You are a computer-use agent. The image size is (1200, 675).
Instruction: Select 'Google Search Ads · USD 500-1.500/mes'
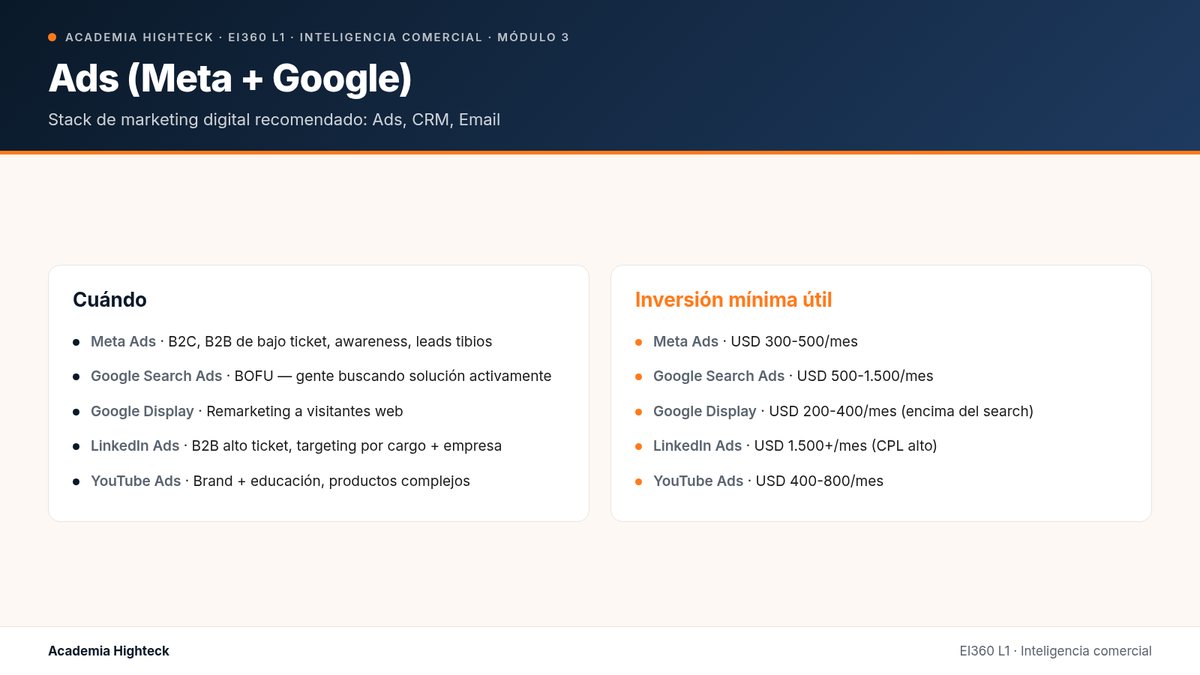[793, 377]
